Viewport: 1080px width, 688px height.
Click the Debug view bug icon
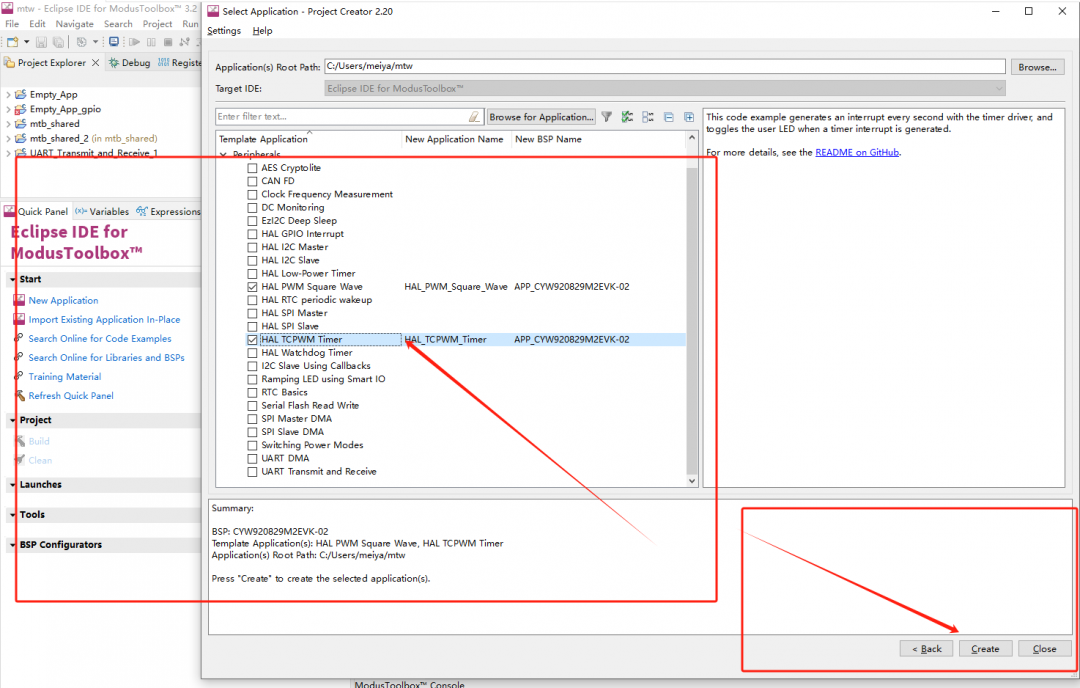coord(114,62)
